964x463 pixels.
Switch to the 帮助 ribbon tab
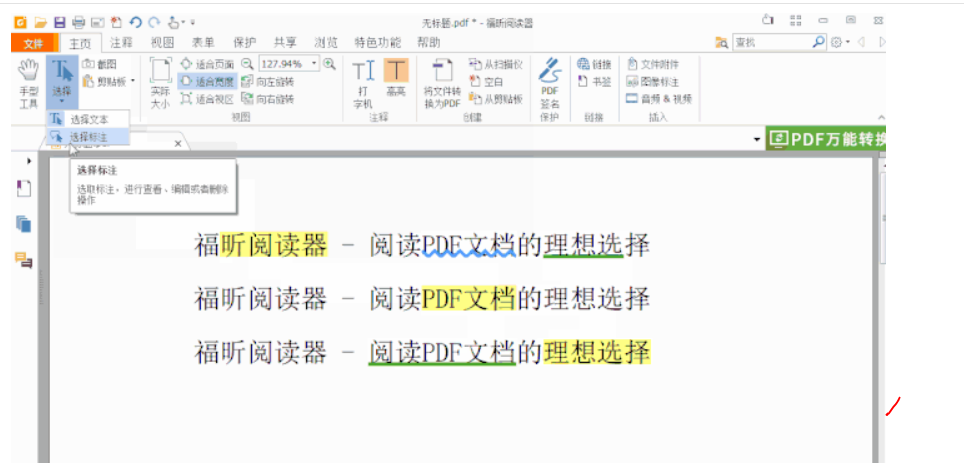click(x=429, y=42)
